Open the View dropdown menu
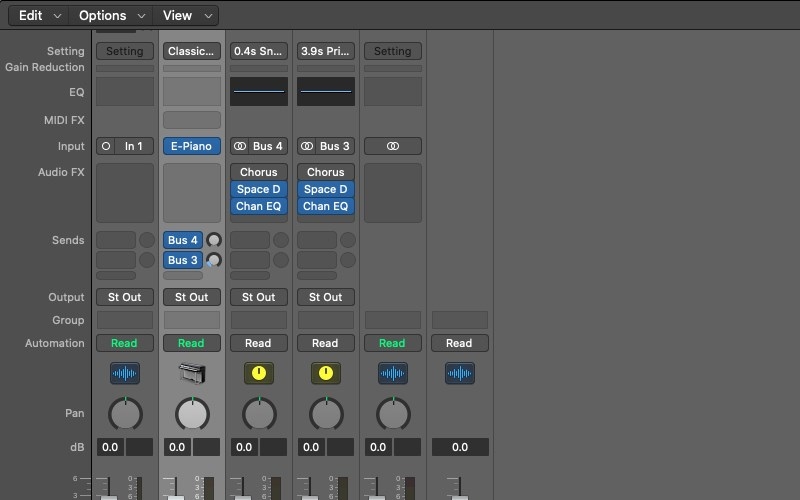Viewport: 800px width, 500px height. [187, 15]
